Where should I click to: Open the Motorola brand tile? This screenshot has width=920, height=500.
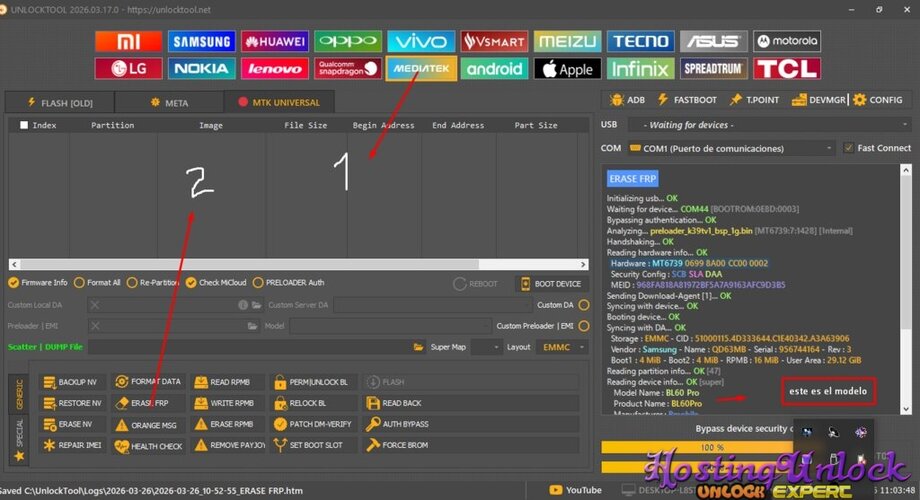point(787,41)
